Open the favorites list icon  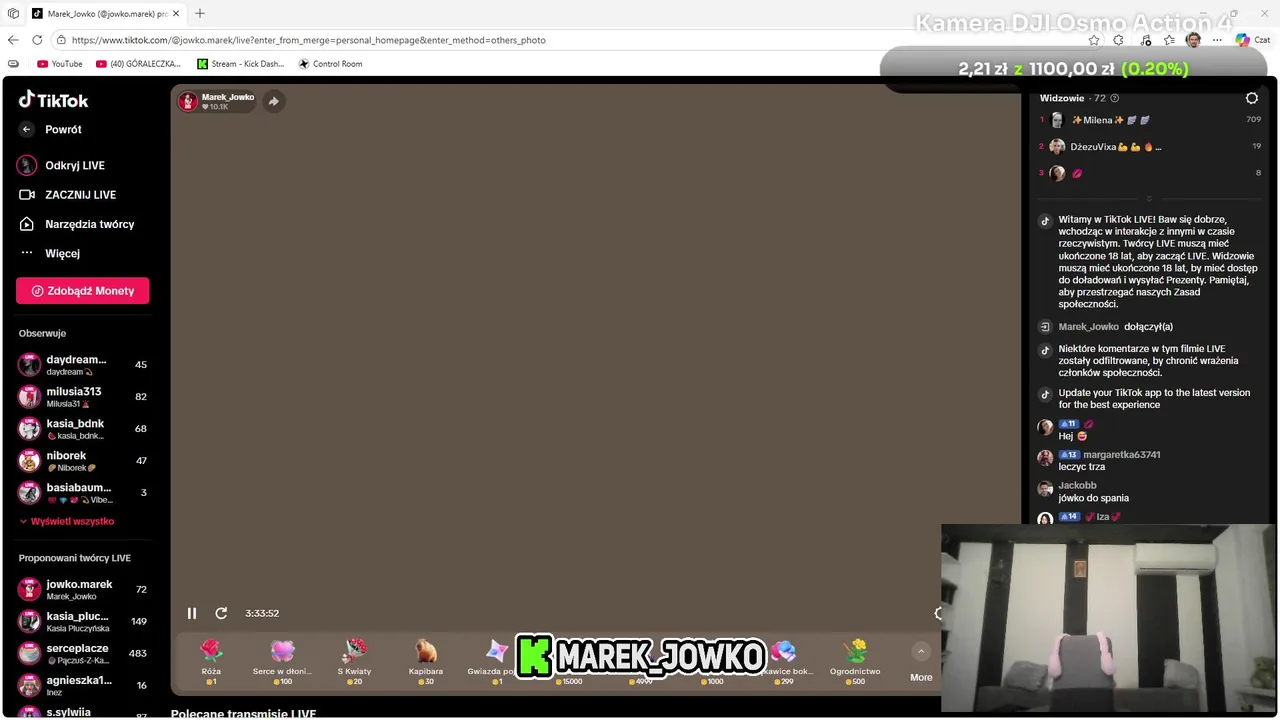pyautogui.click(x=1169, y=40)
